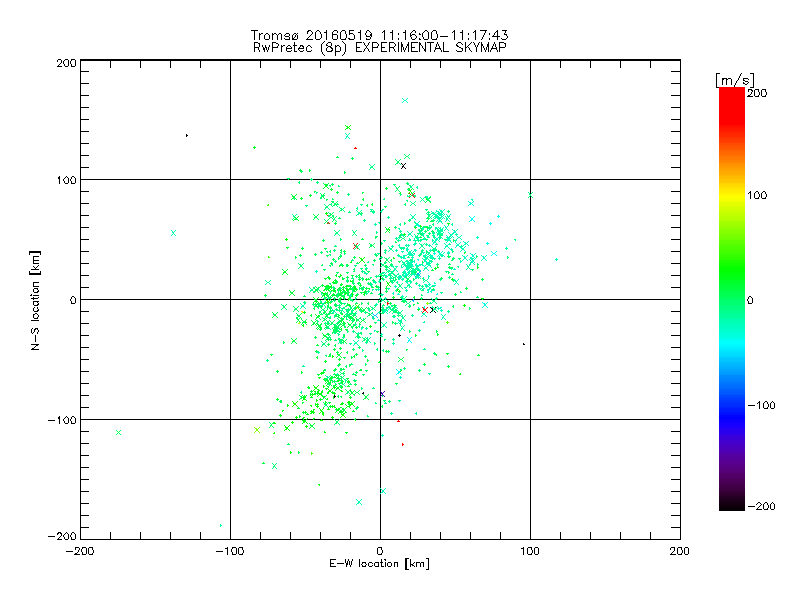This screenshot has width=800, height=600.
Task: Click the title line "Tromsø 20160519 11:16:00-11:17:43"
Action: click(379, 35)
